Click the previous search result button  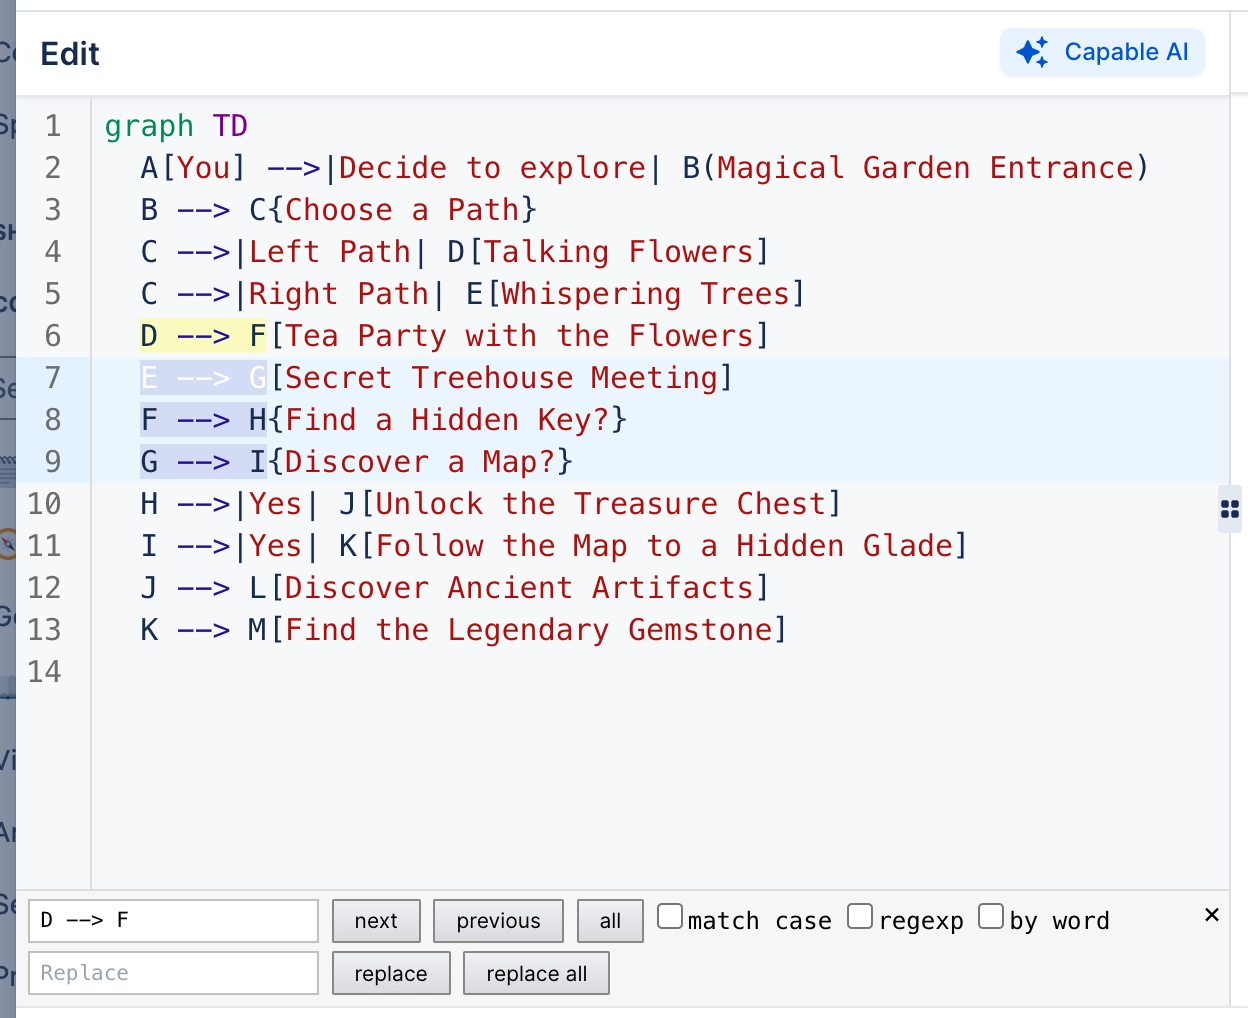click(x=497, y=920)
